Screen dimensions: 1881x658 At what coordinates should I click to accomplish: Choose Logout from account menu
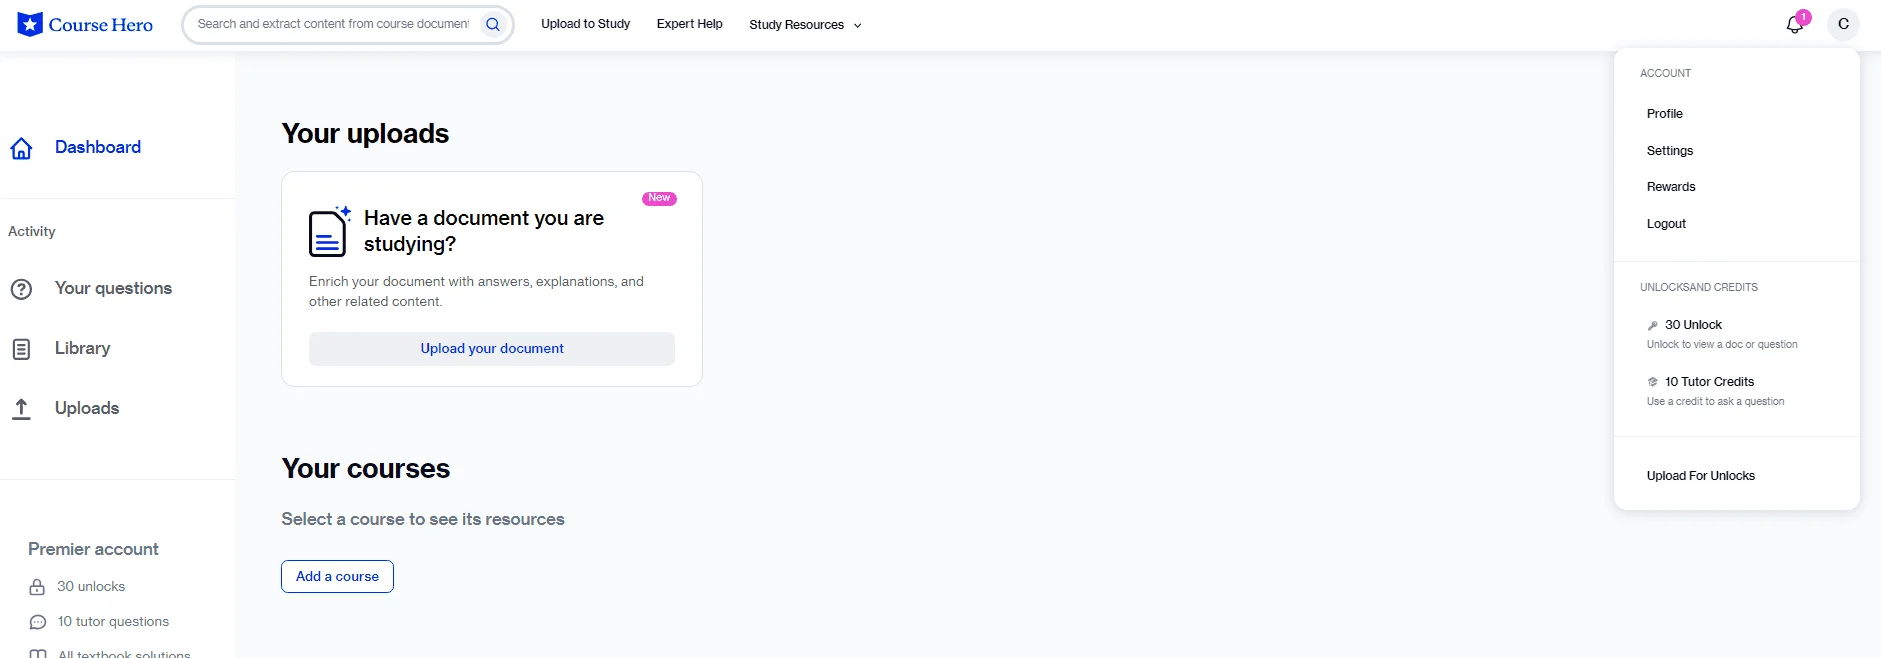pyautogui.click(x=1666, y=224)
